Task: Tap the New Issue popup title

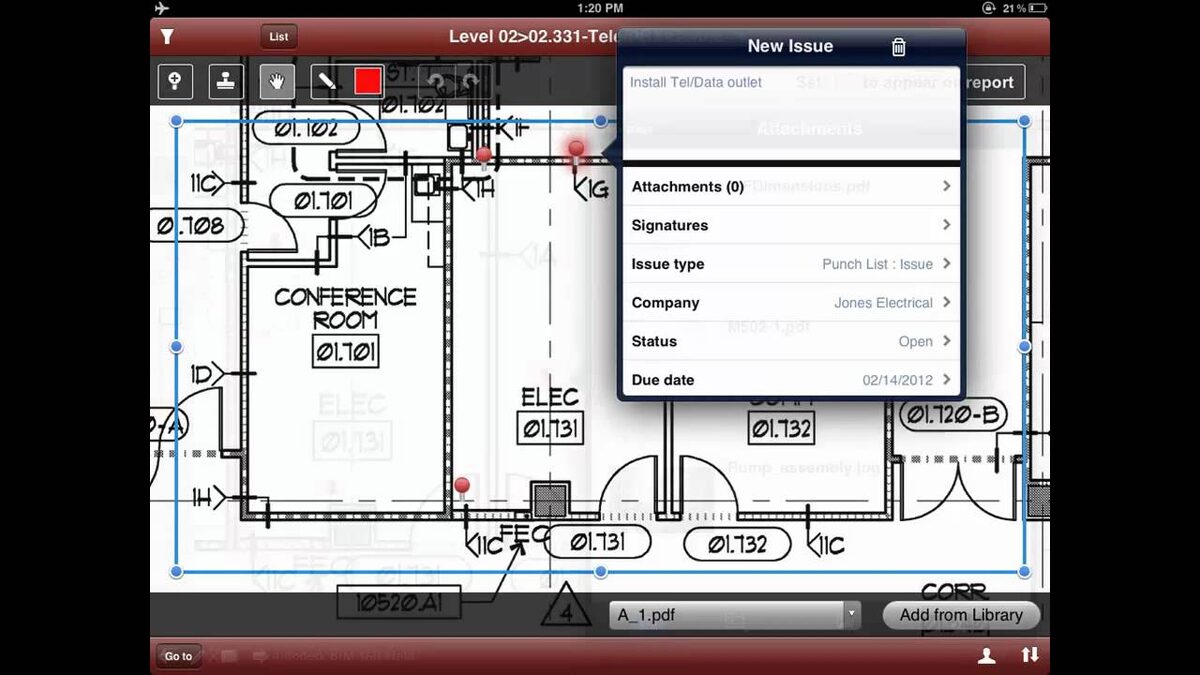Action: [x=790, y=46]
